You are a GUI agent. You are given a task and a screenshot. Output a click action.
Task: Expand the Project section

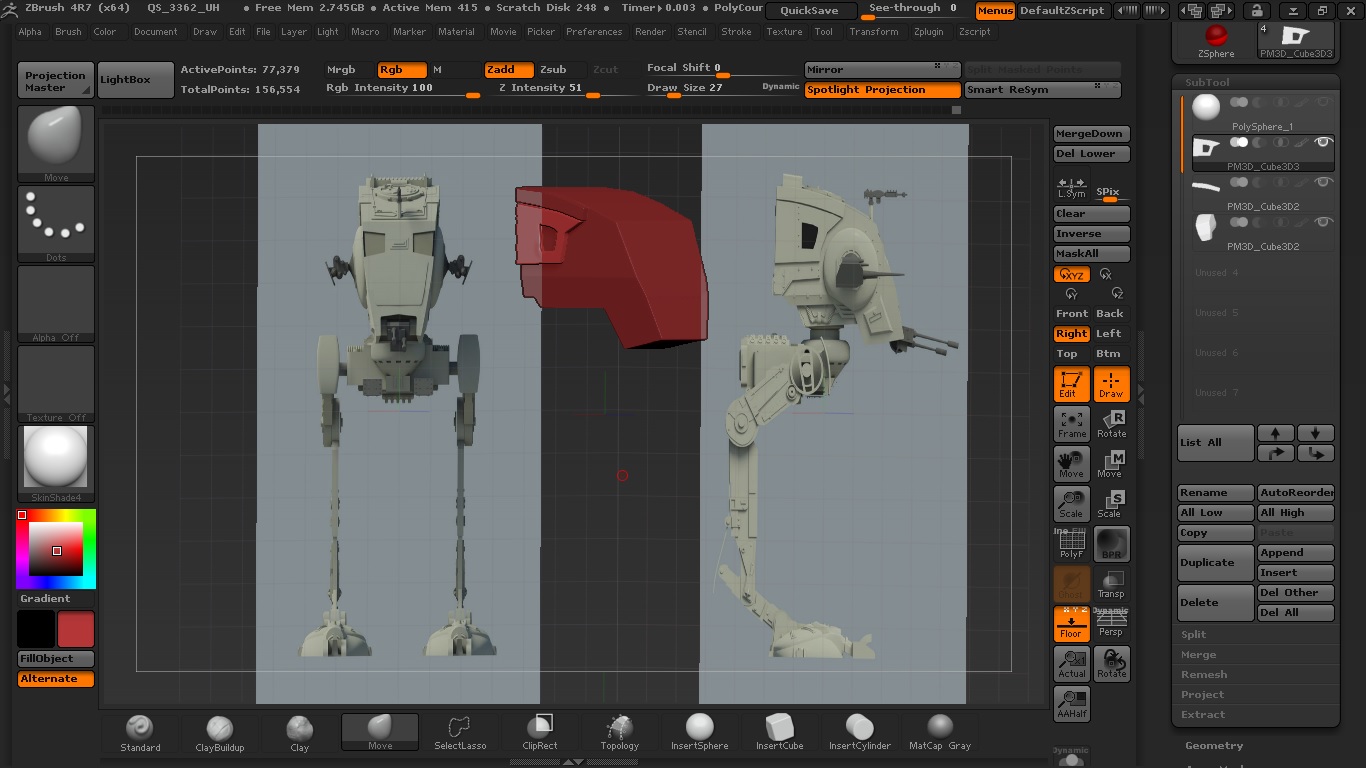coord(1202,694)
